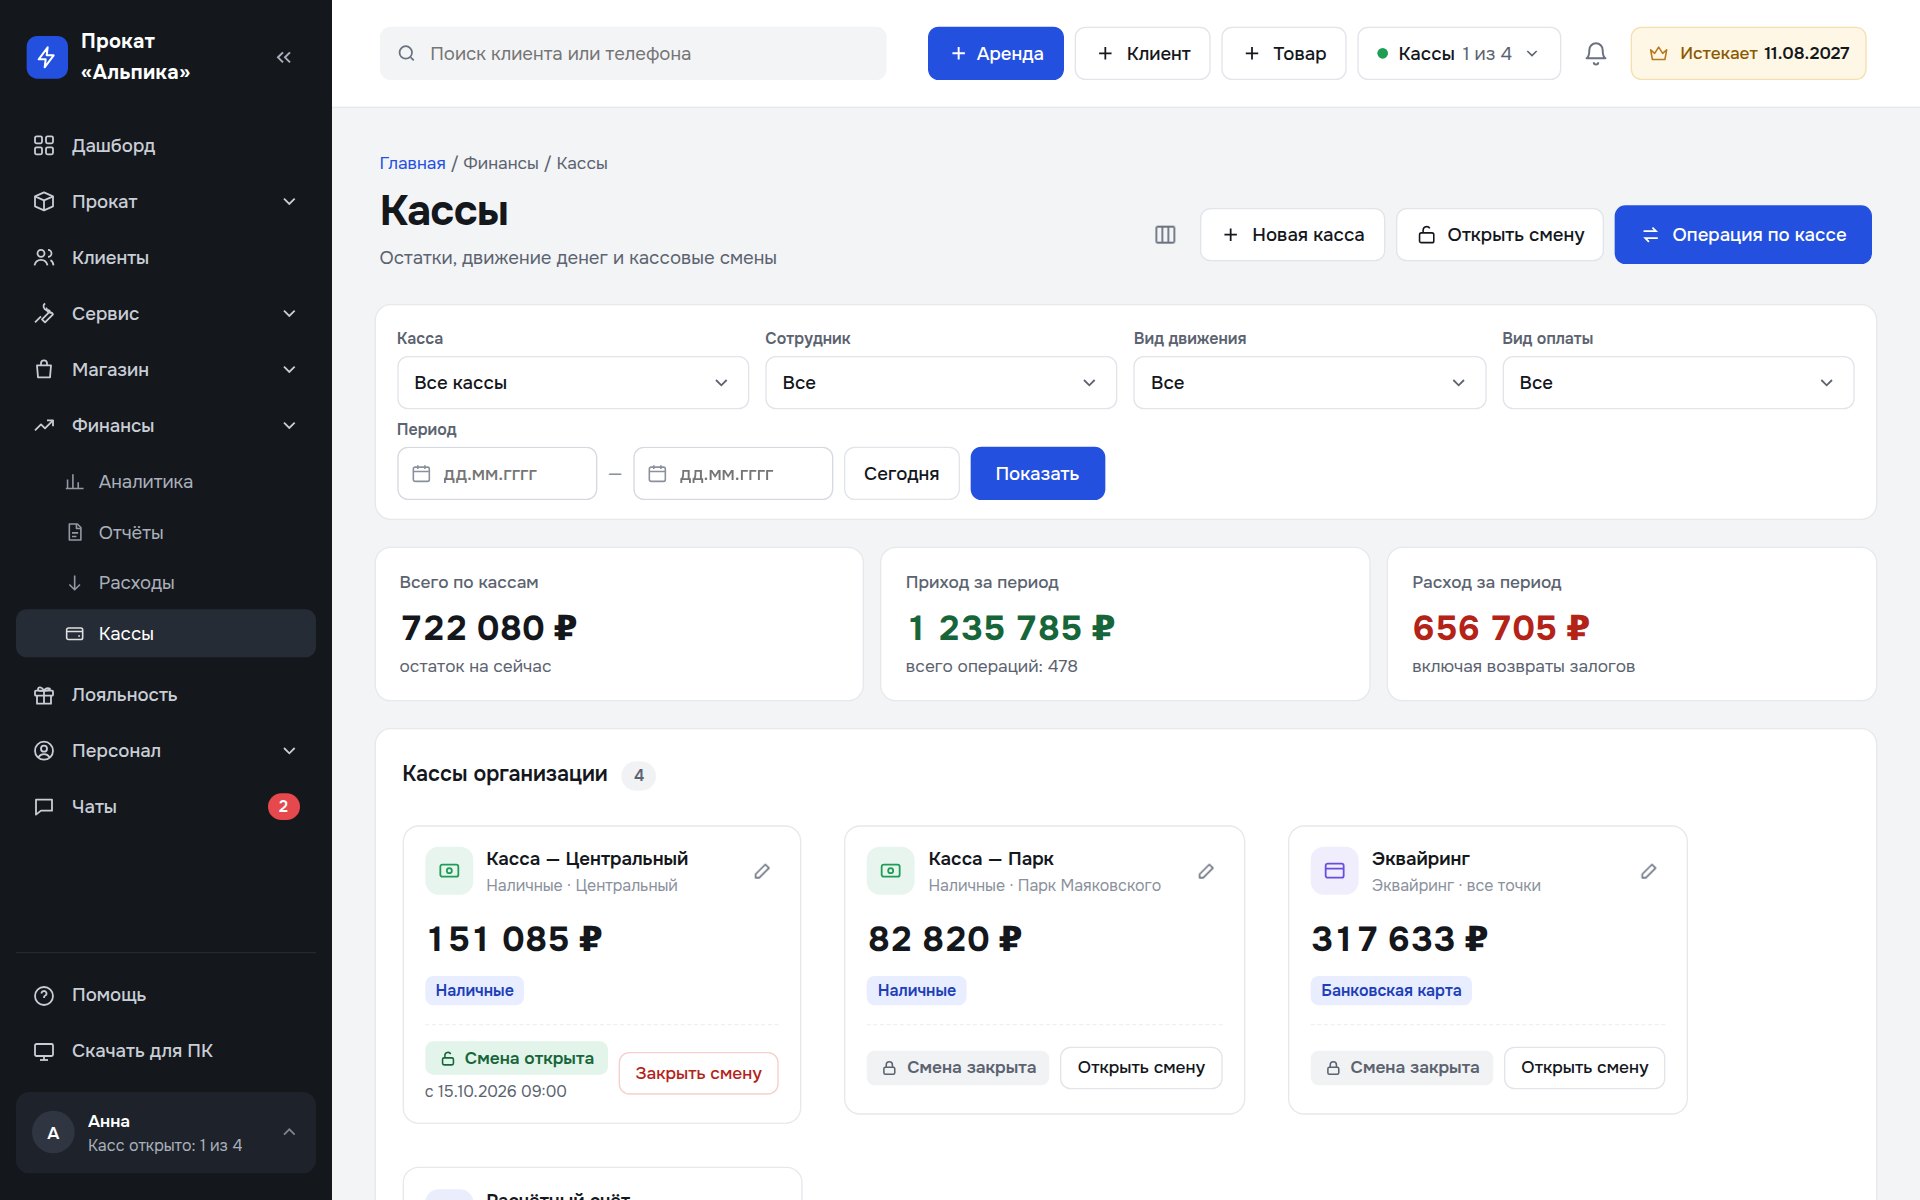Click the Прокат «Альпика» lightning logo
Viewport: 1920px width, 1200px height.
pyautogui.click(x=46, y=57)
